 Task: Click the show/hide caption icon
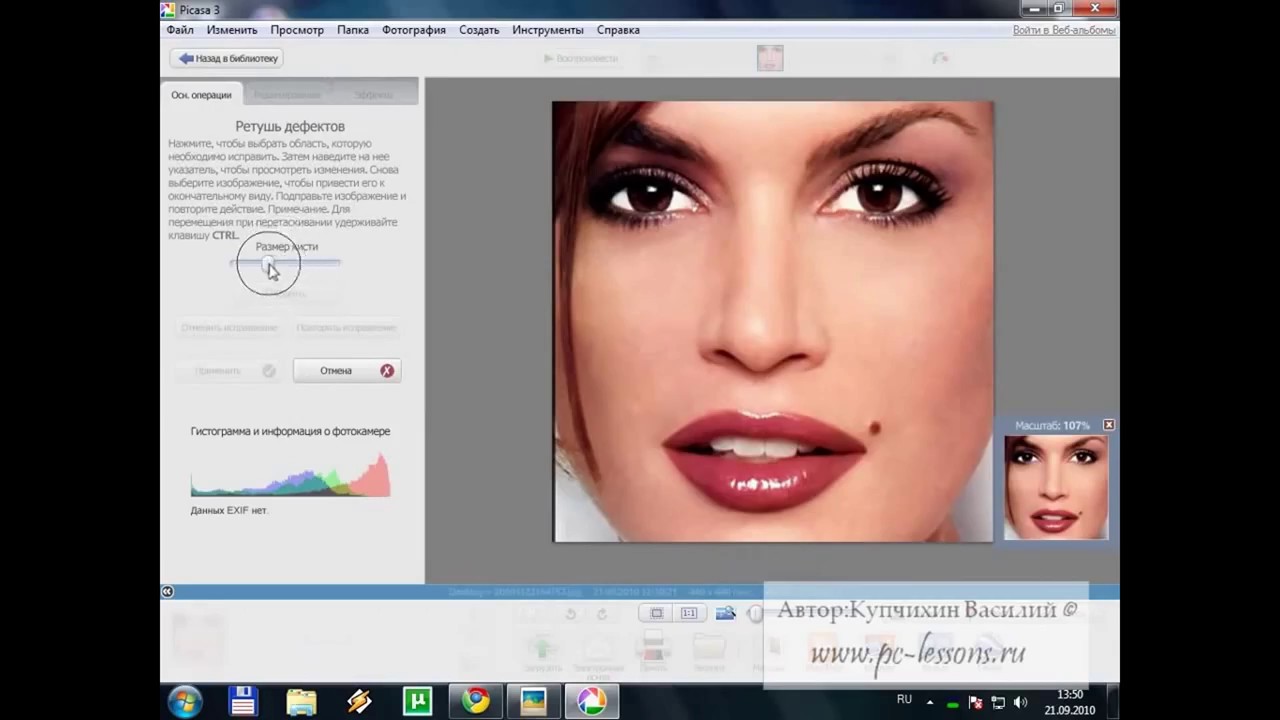(725, 613)
